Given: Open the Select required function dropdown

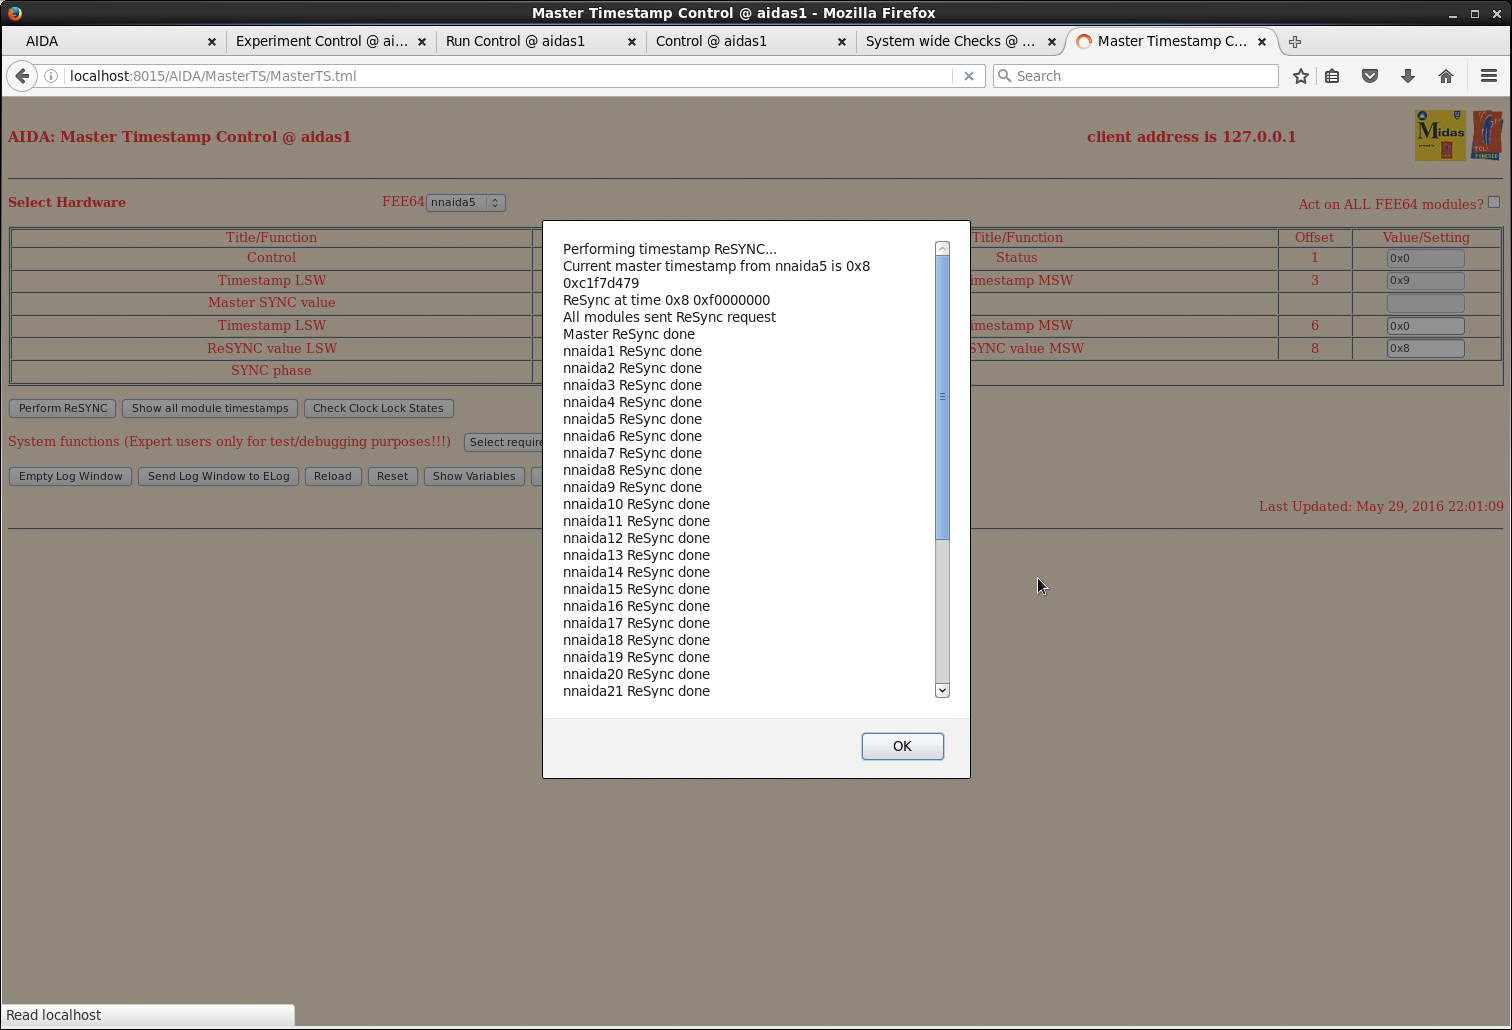Looking at the screenshot, I should (x=504, y=442).
